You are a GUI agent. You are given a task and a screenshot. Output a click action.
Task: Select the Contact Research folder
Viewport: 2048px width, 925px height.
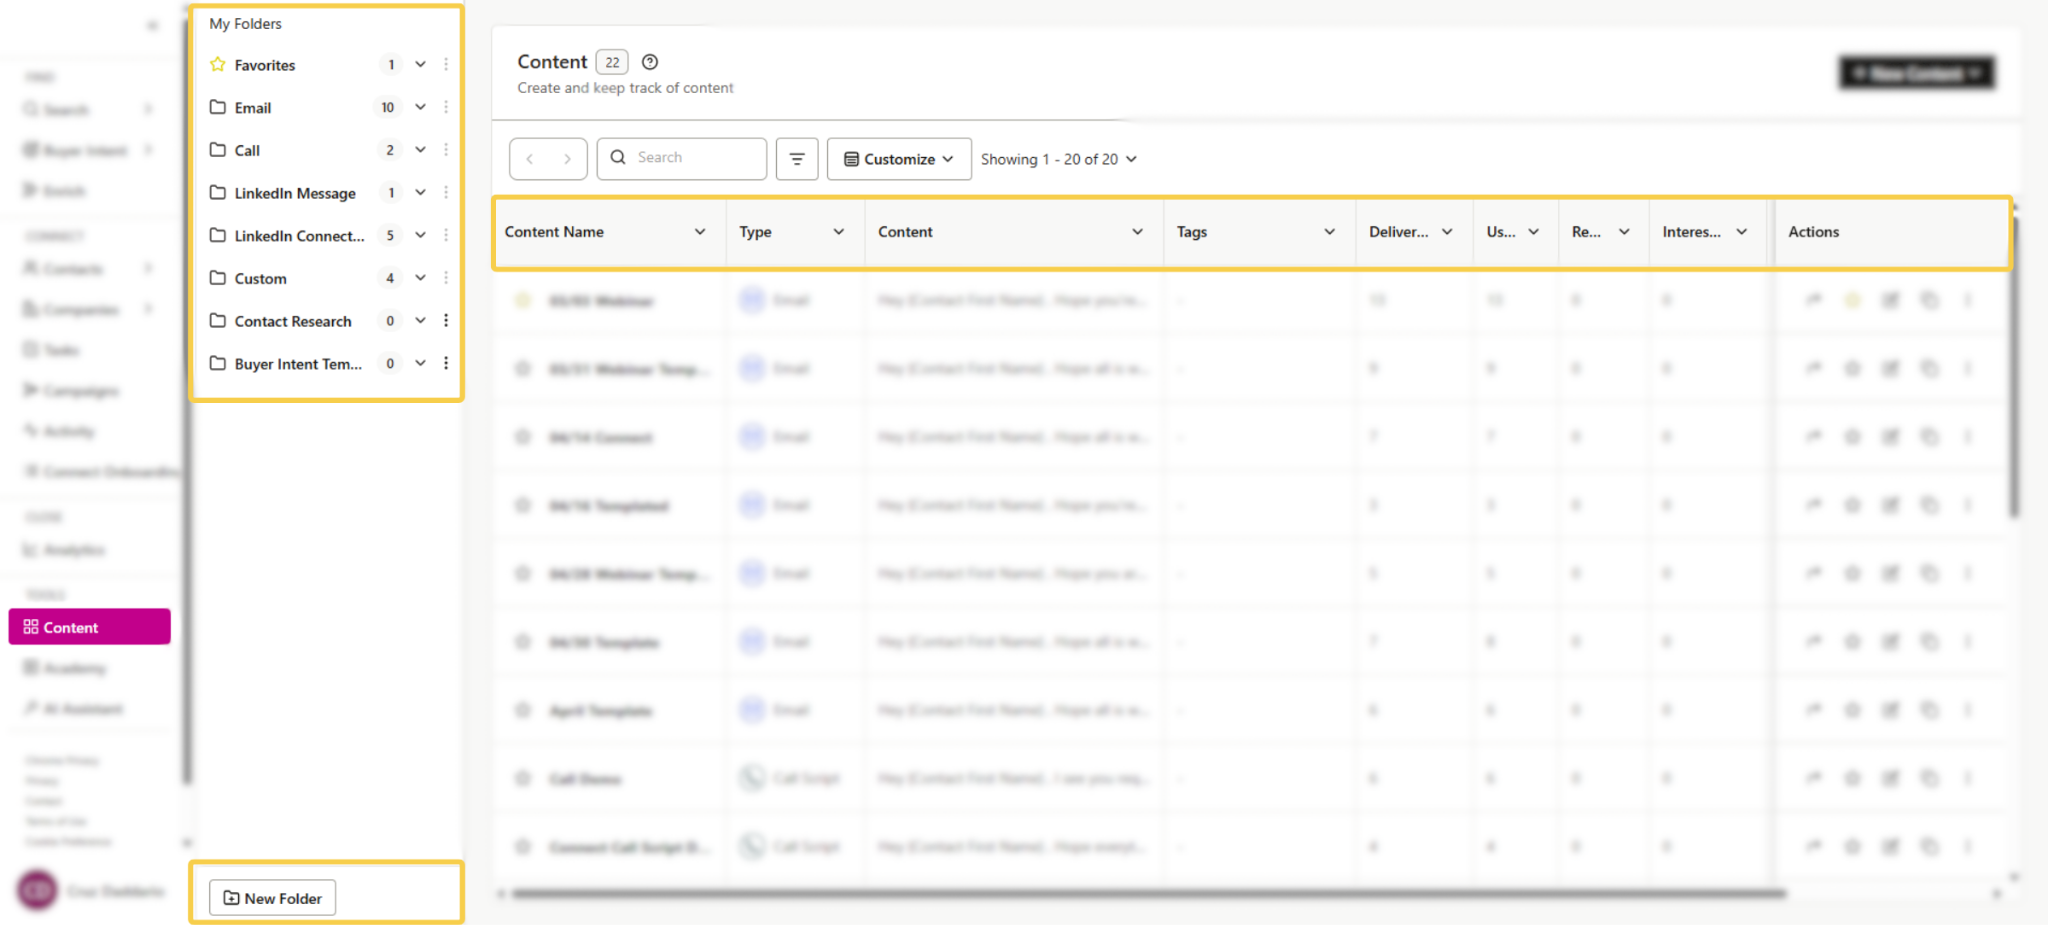pos(293,321)
